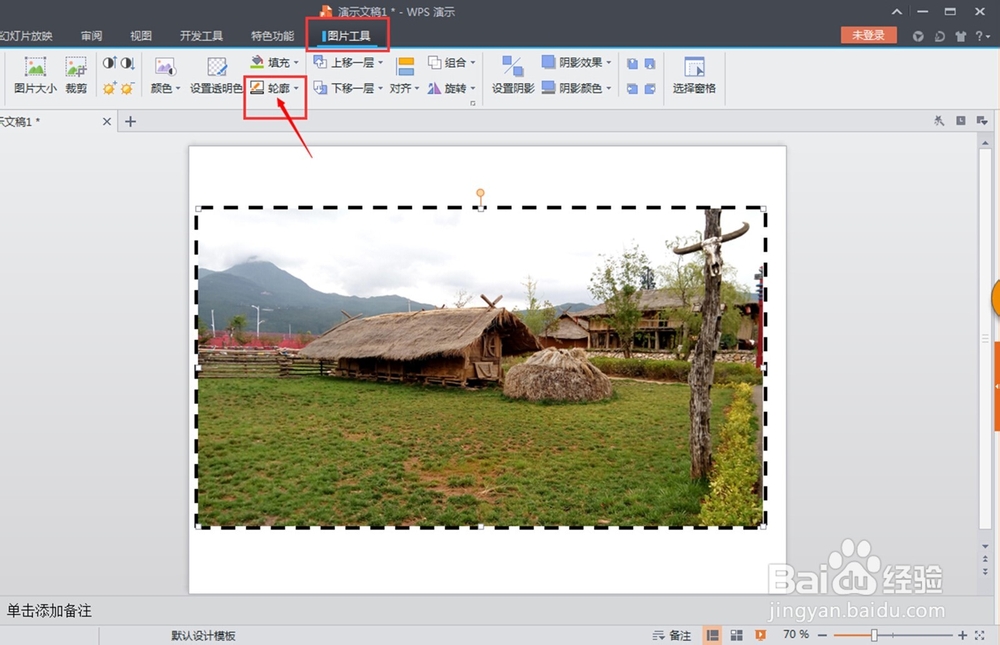Image resolution: width=1000 pixels, height=645 pixels.
Task: Collapse the ribbon with up chevron
Action: [897, 11]
